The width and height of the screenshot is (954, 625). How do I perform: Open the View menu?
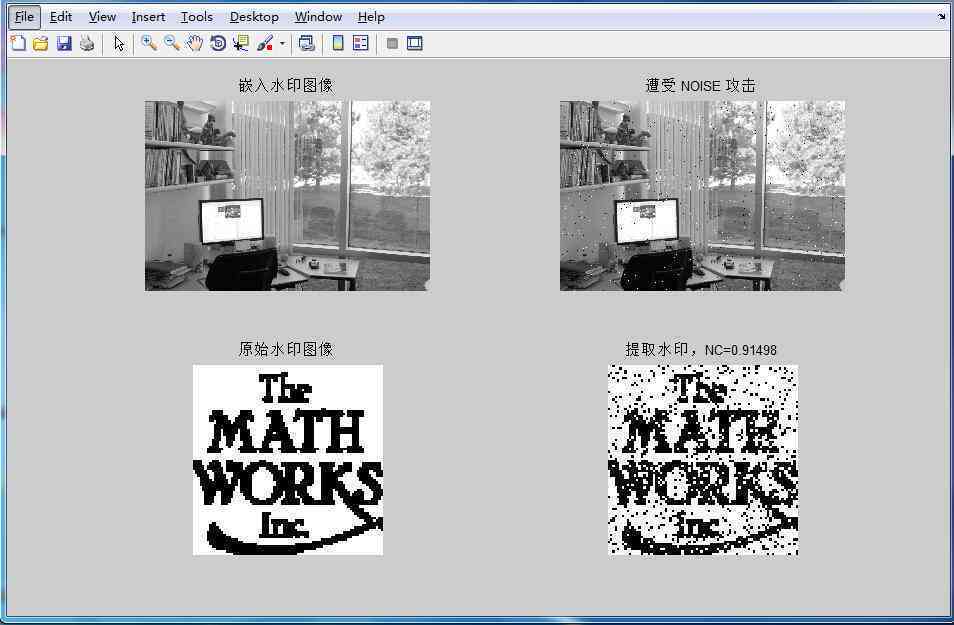tap(102, 17)
